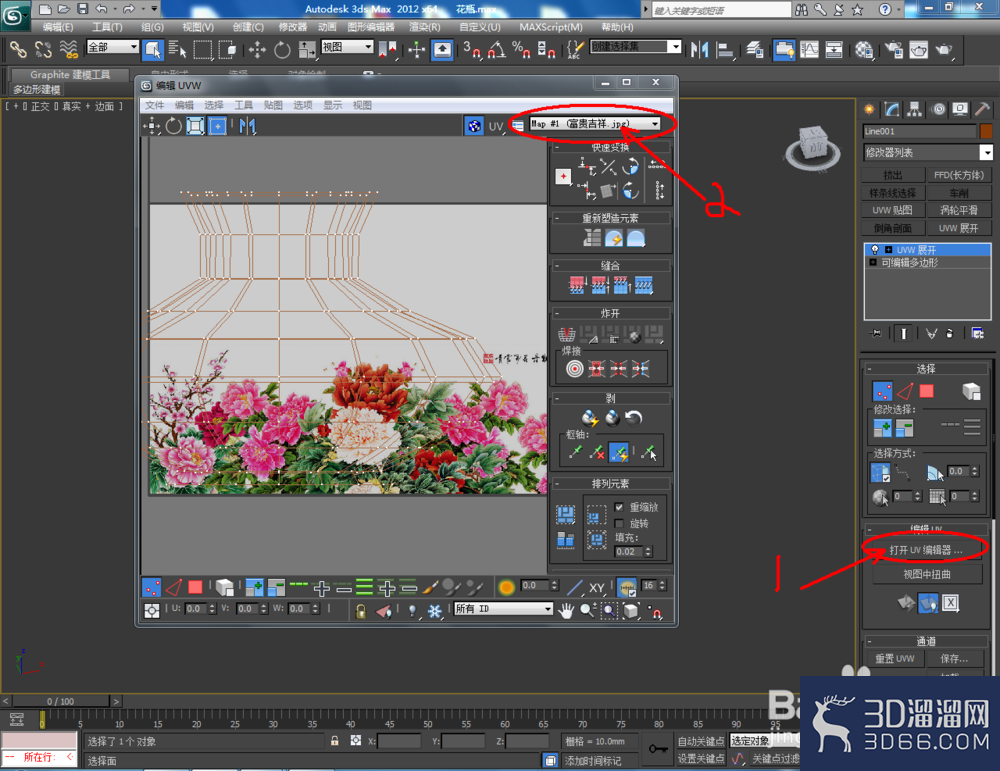Toggle the Rescale checkbox (重缩放)

[619, 507]
